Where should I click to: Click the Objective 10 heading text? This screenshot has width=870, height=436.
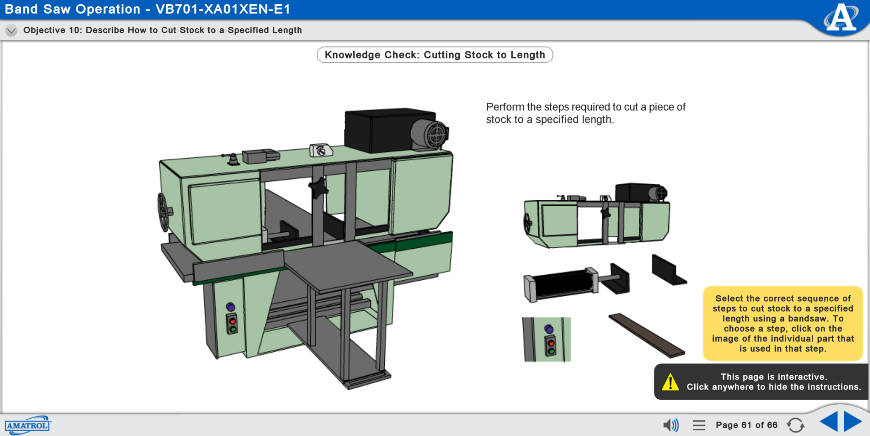163,31
